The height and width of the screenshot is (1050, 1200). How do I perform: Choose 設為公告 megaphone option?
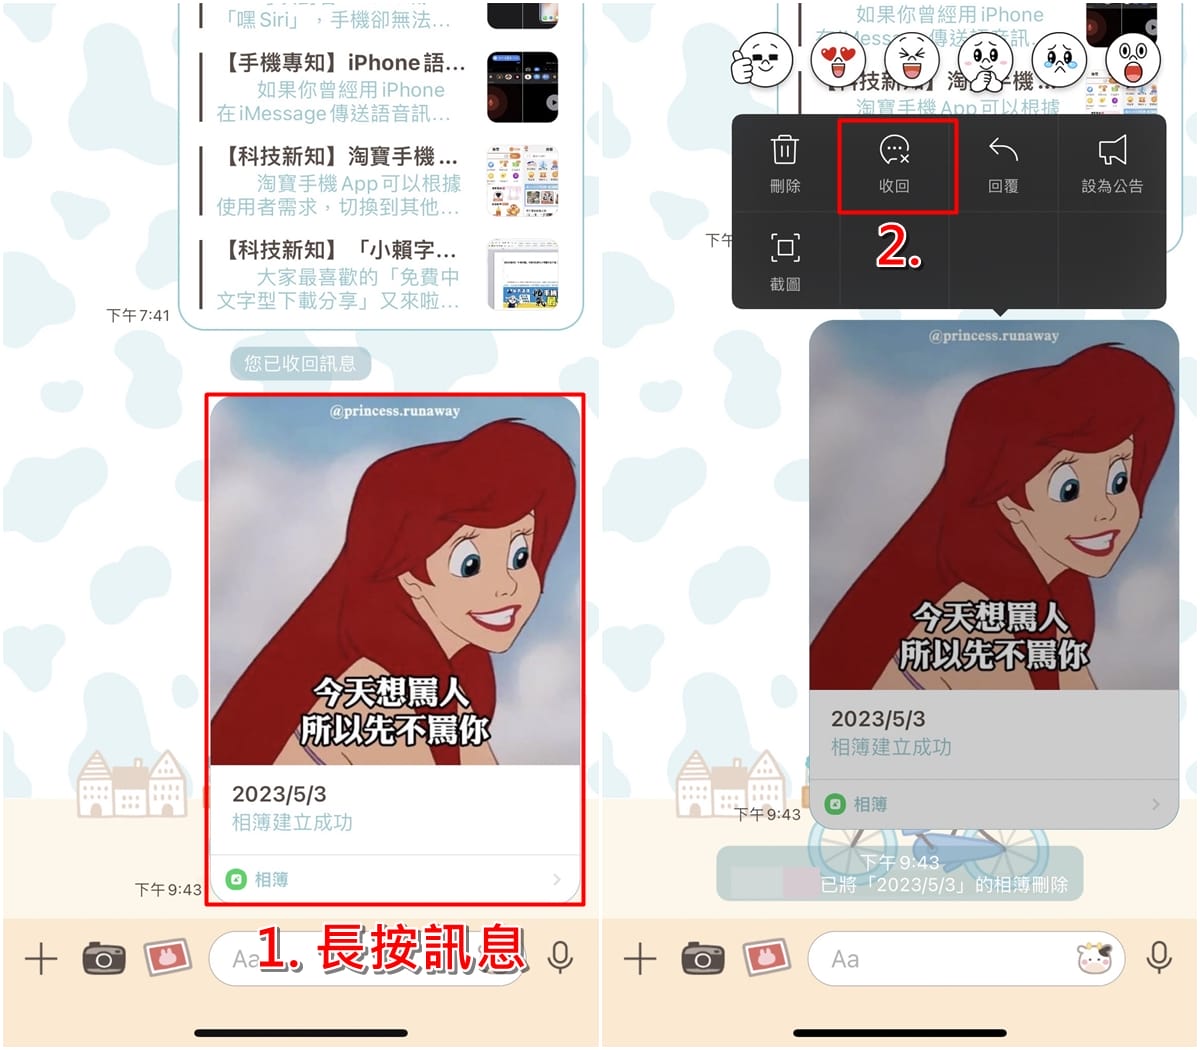pyautogui.click(x=1112, y=164)
